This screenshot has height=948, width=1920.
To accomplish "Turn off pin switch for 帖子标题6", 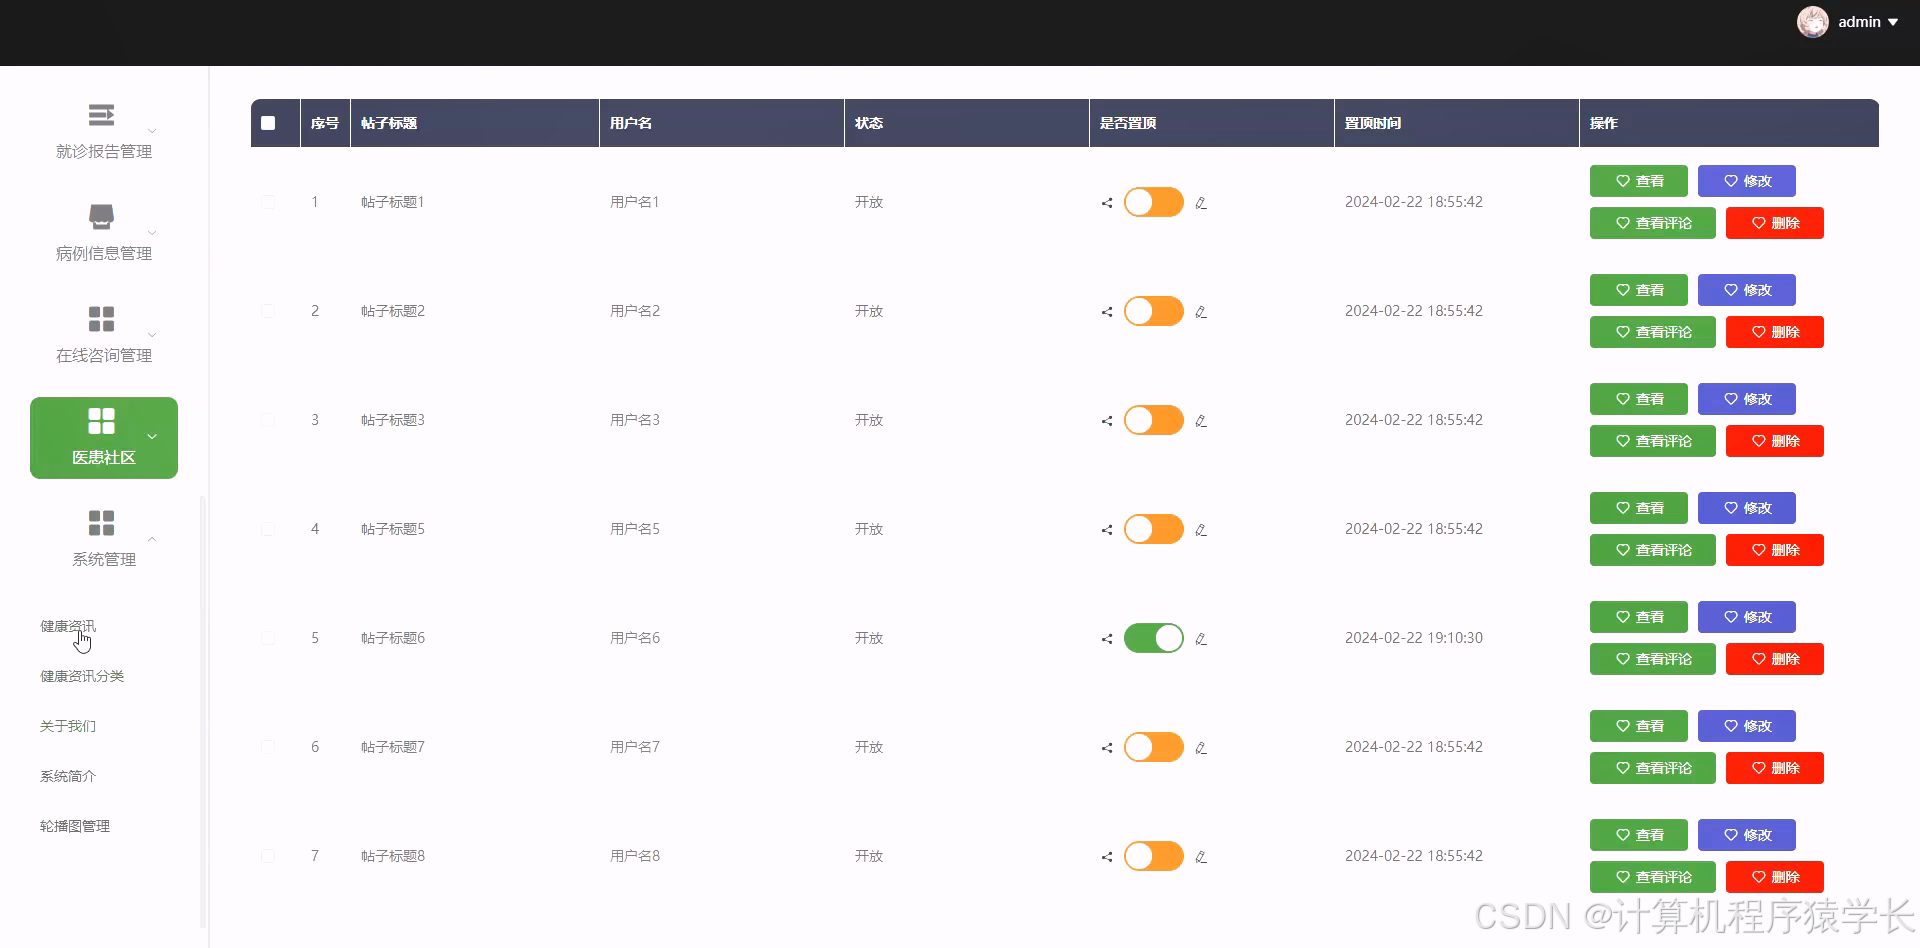I will tap(1154, 638).
